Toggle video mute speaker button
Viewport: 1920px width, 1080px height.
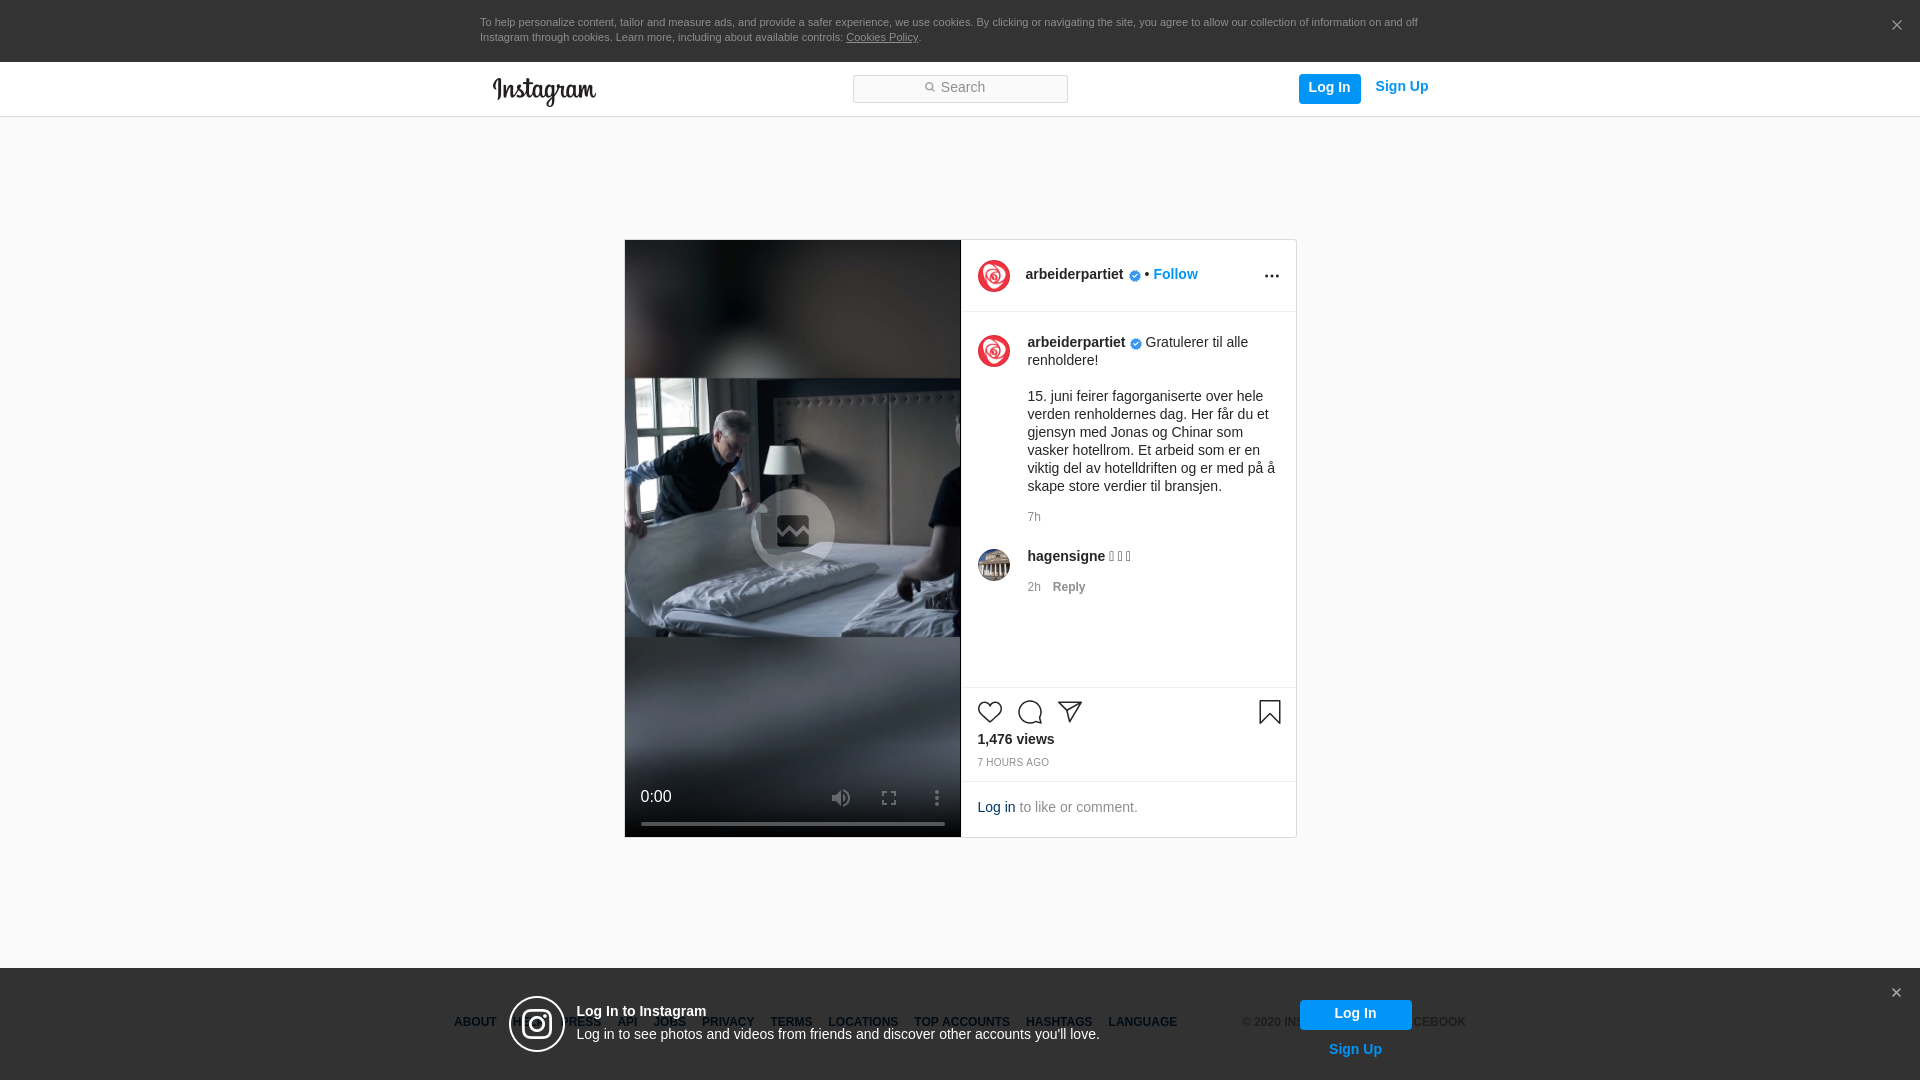pyautogui.click(x=840, y=798)
